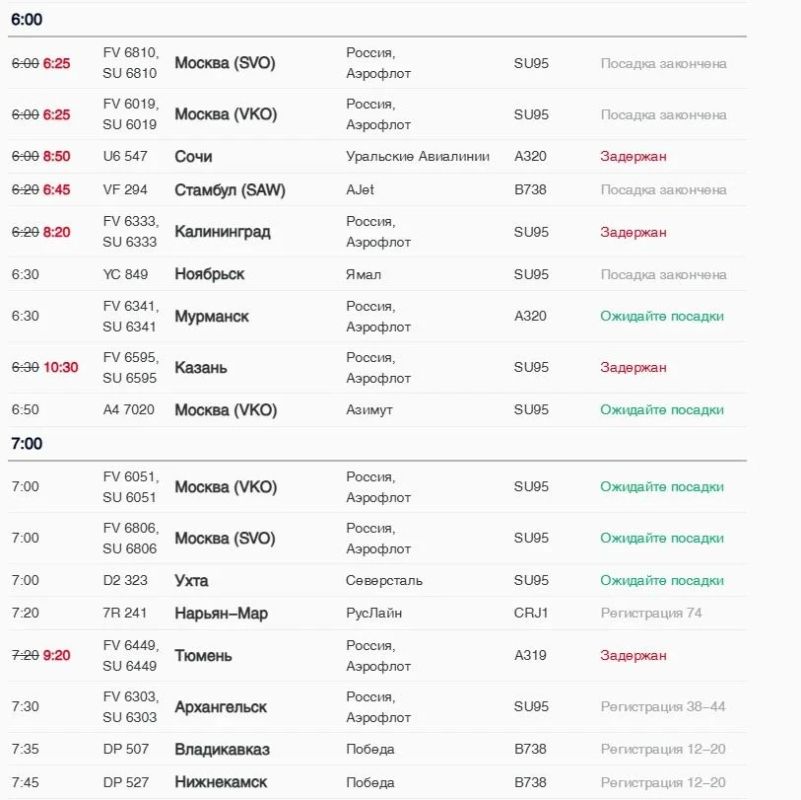Click Москва (SVO) on FV 6810 row
This screenshot has width=801, height=800.
pos(225,63)
